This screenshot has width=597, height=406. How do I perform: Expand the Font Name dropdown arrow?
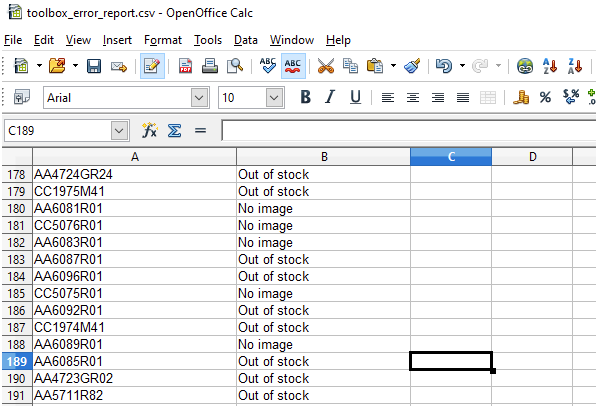pyautogui.click(x=200, y=98)
